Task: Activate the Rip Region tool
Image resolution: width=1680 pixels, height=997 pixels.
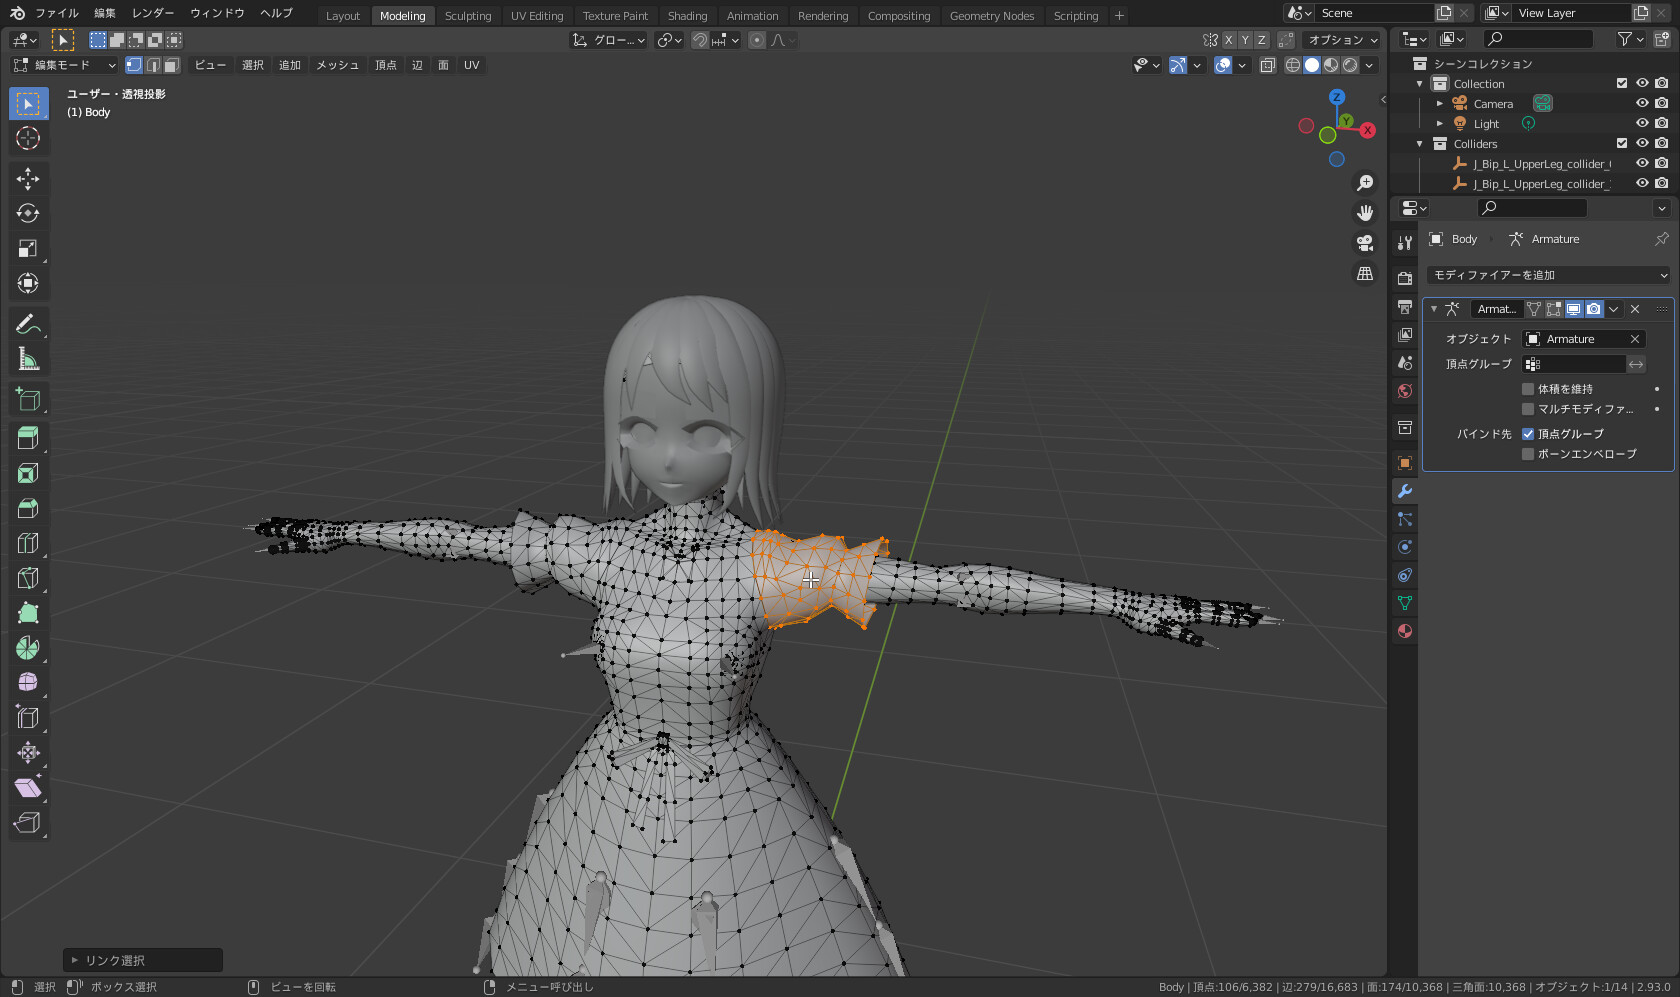Action: 28,823
